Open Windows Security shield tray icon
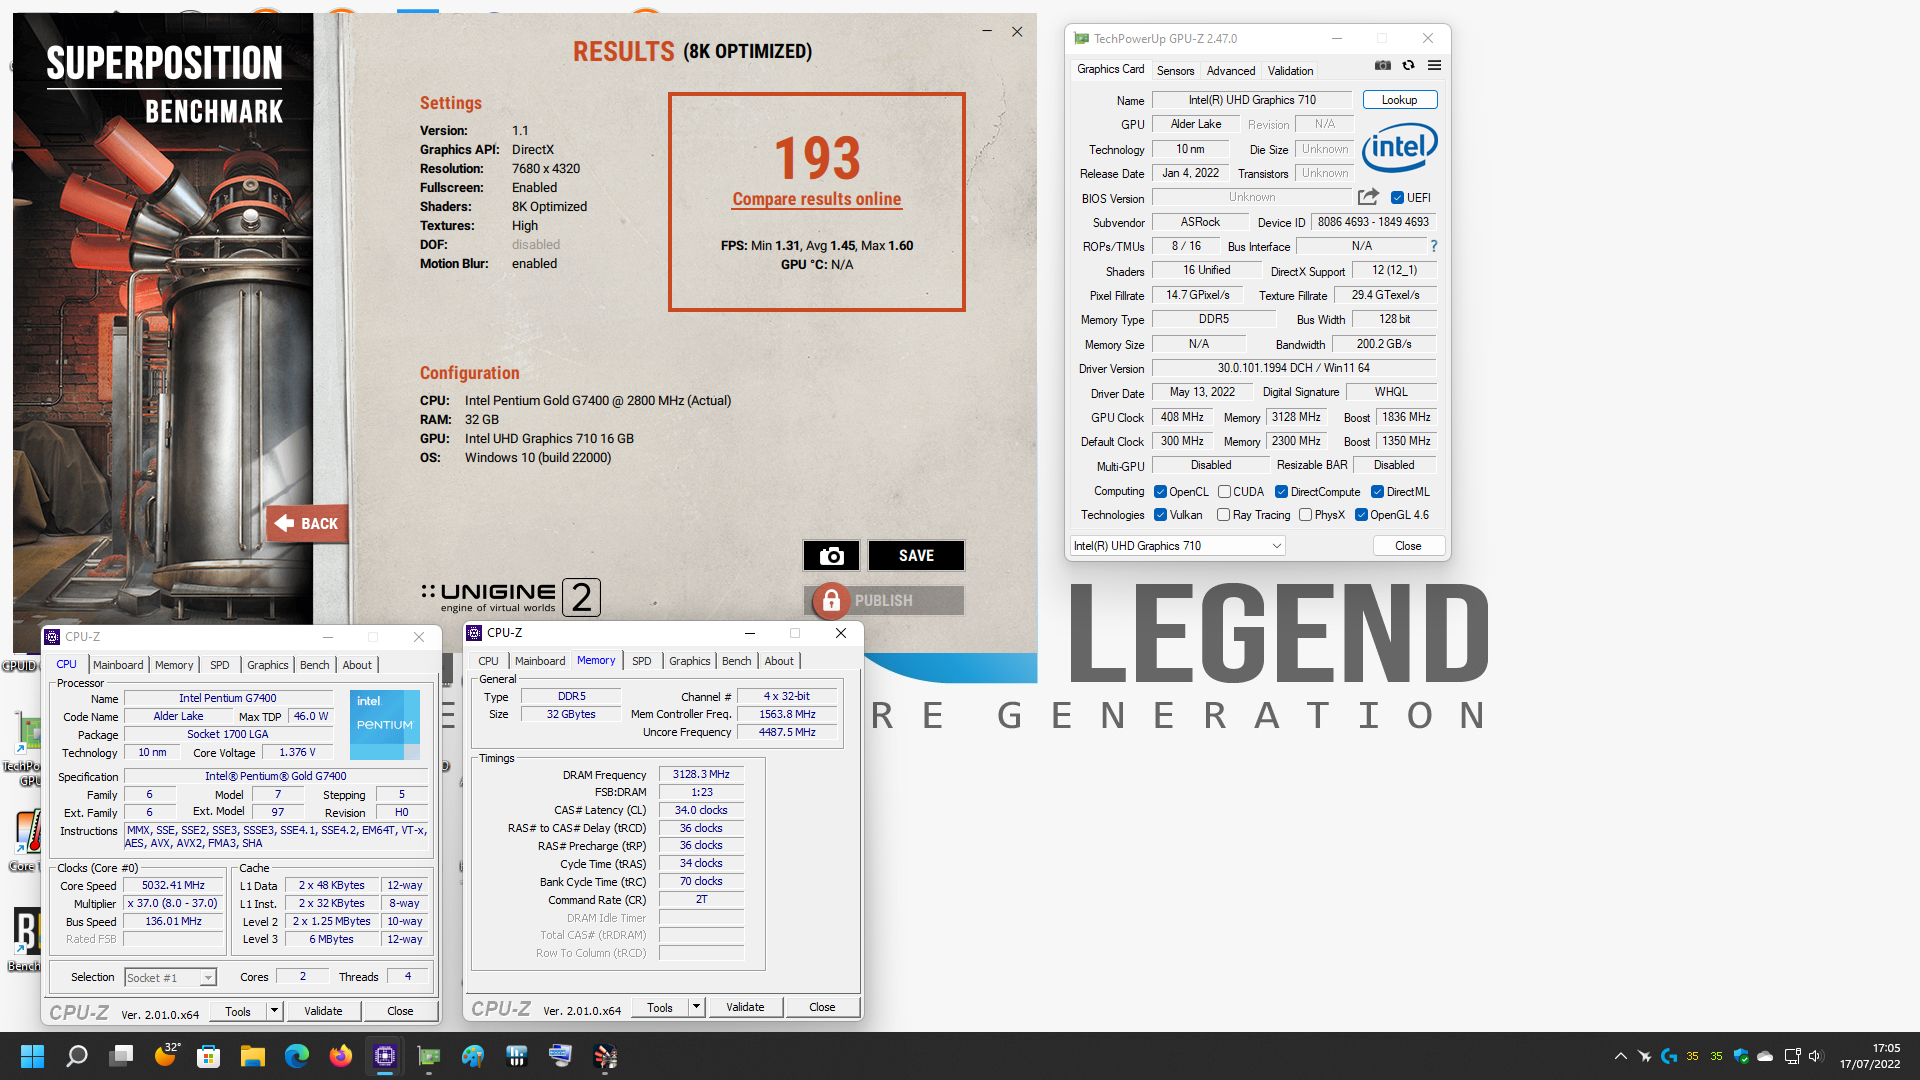Viewport: 1920px width, 1080px height. click(1741, 1056)
